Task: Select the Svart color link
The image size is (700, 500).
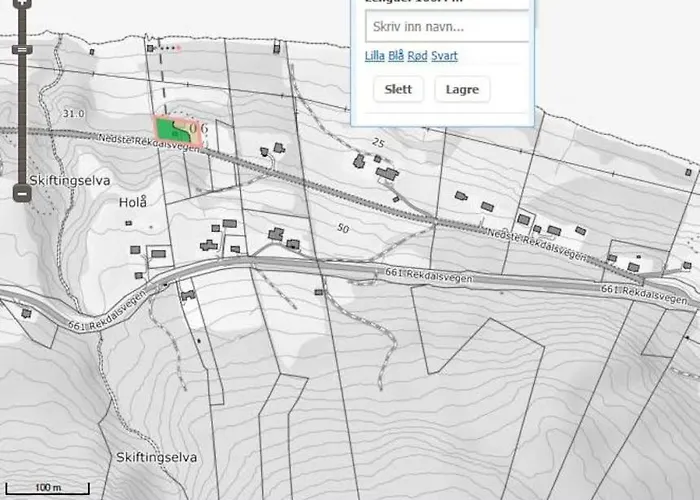Action: click(444, 56)
